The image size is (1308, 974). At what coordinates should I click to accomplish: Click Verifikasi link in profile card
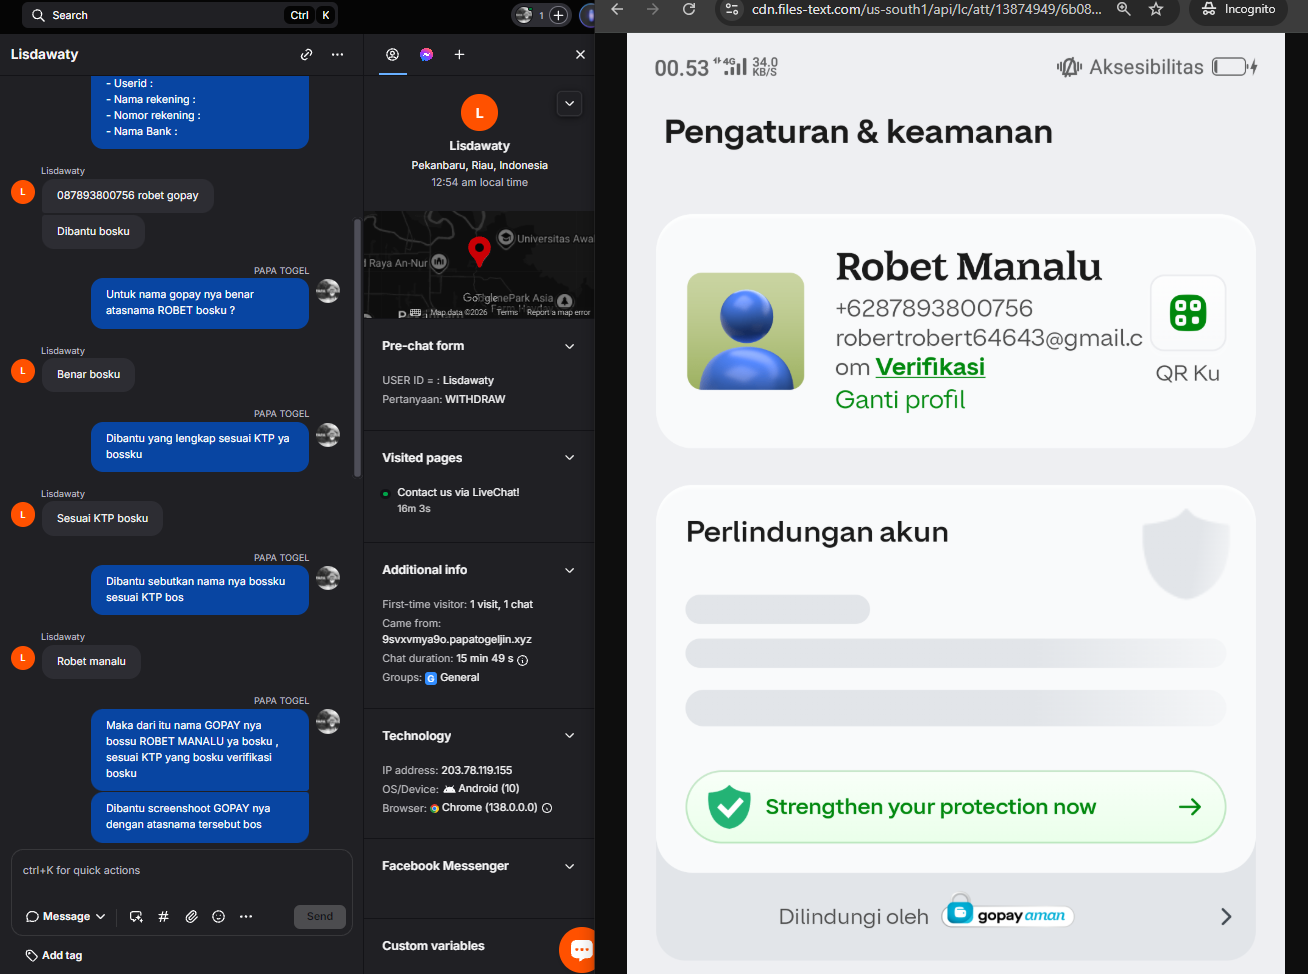pos(930,367)
